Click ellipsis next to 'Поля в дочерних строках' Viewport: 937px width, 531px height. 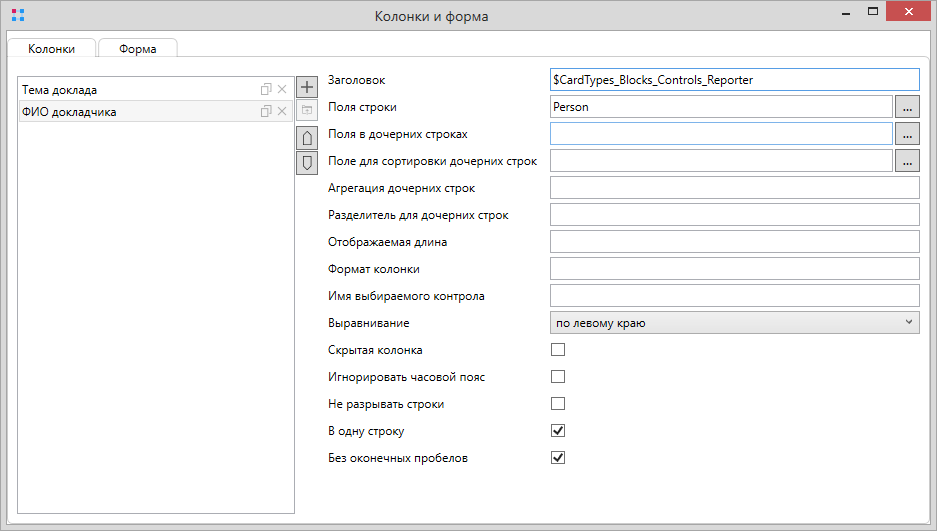[x=907, y=133]
